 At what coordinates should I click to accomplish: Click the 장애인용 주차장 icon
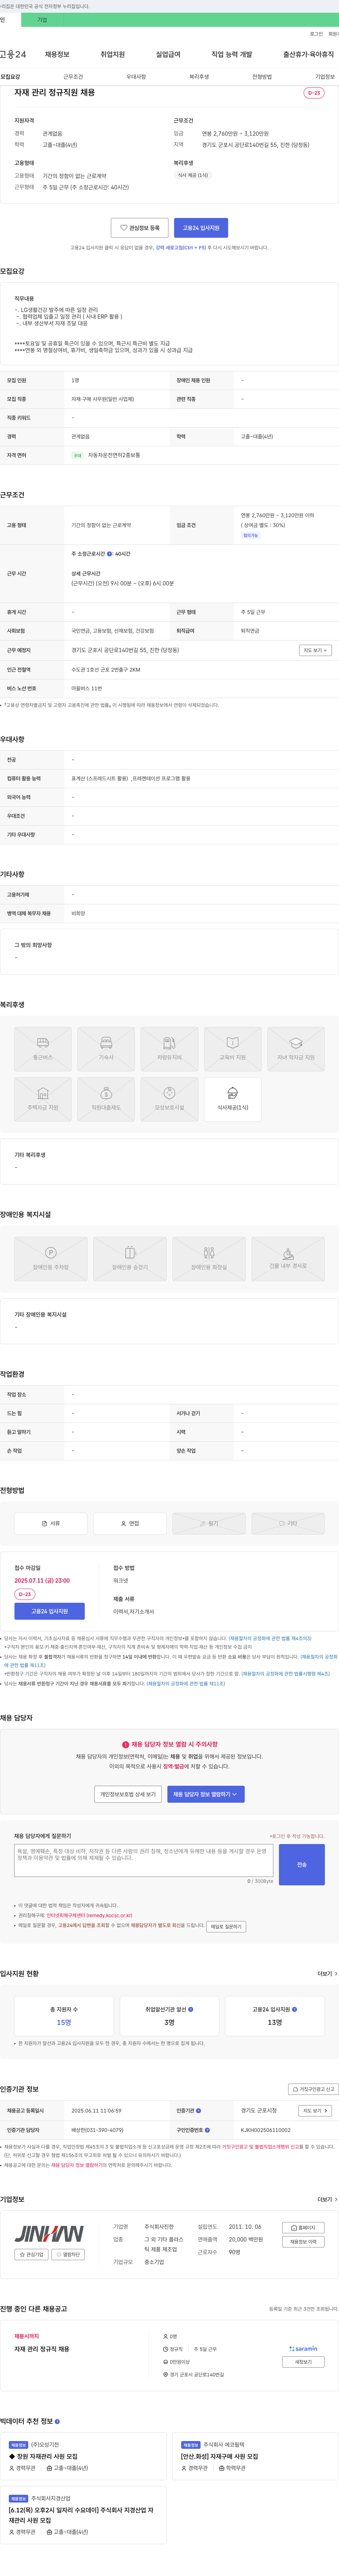click(51, 1259)
